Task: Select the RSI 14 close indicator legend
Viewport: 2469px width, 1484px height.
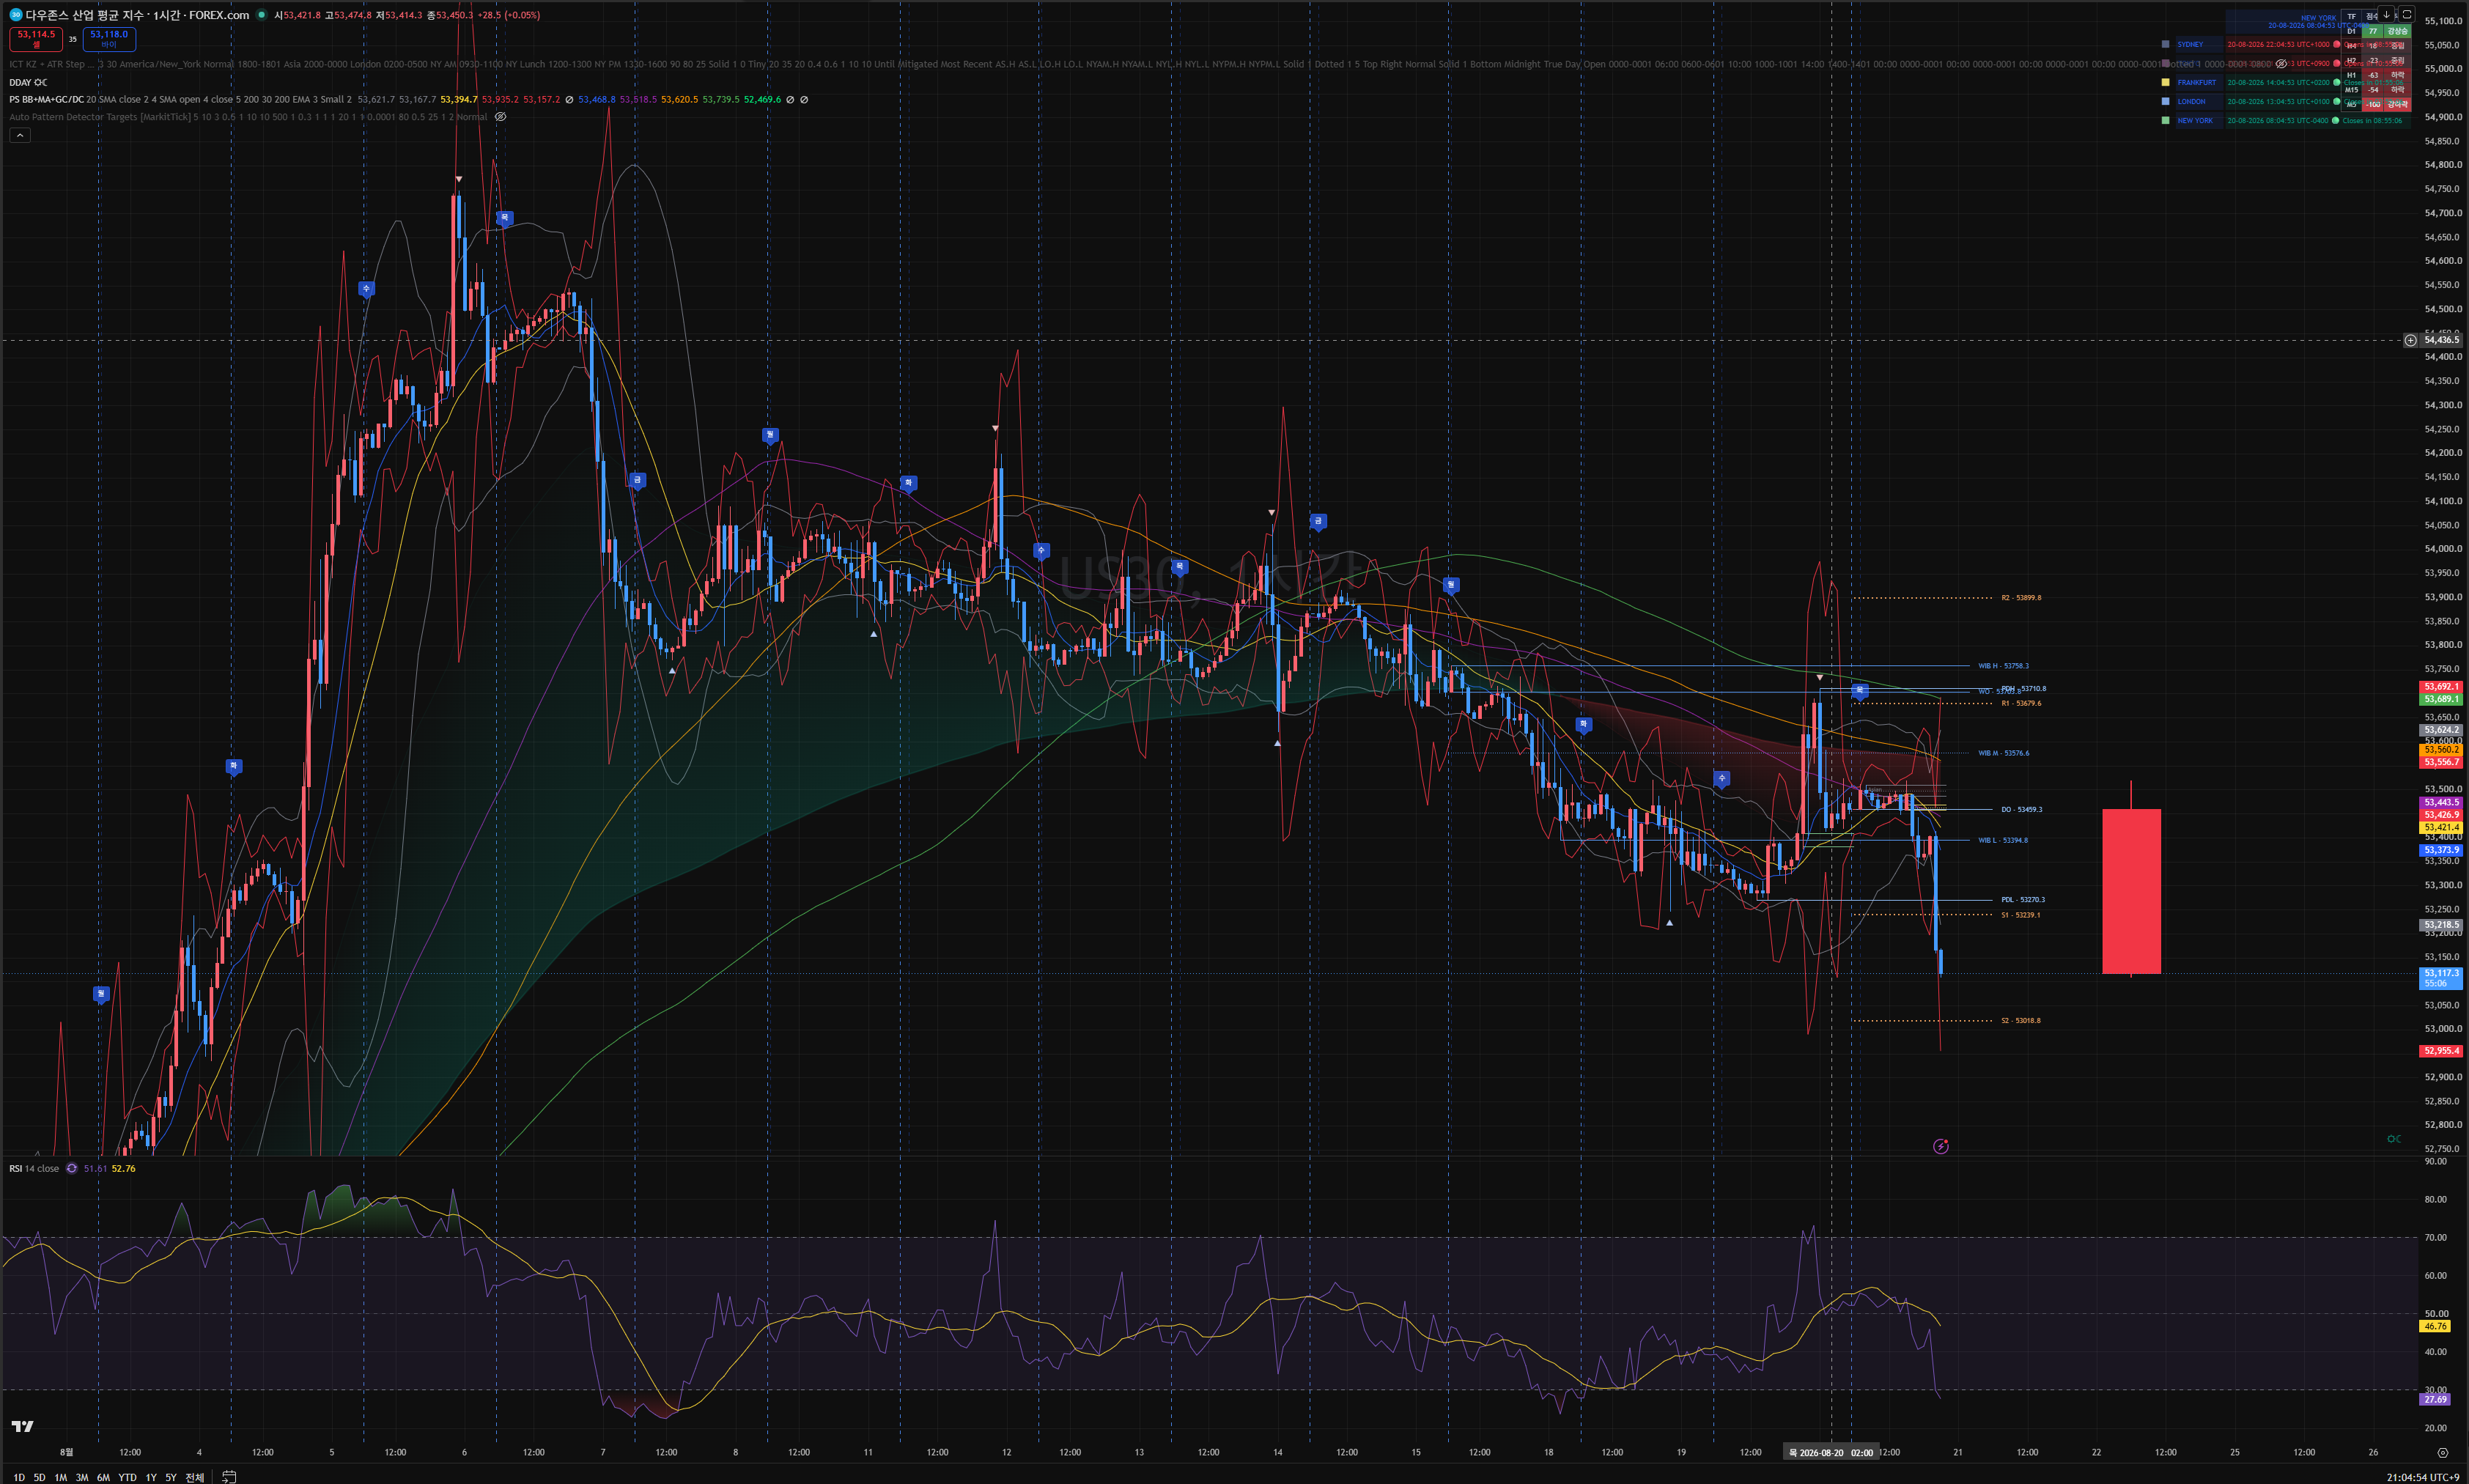Action: (x=34, y=1168)
